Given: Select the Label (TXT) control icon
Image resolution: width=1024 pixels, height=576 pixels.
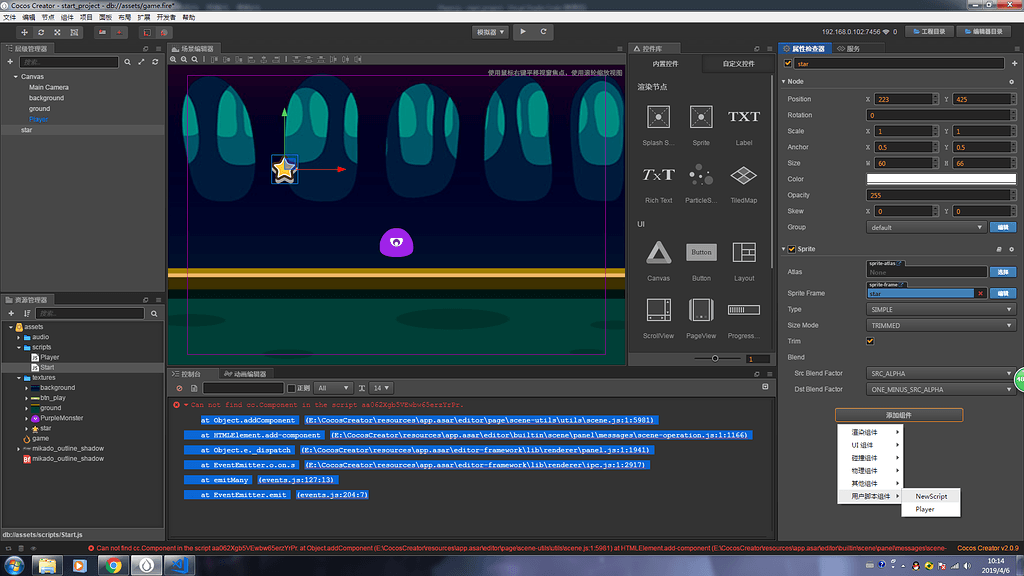Looking at the screenshot, I should [744, 116].
